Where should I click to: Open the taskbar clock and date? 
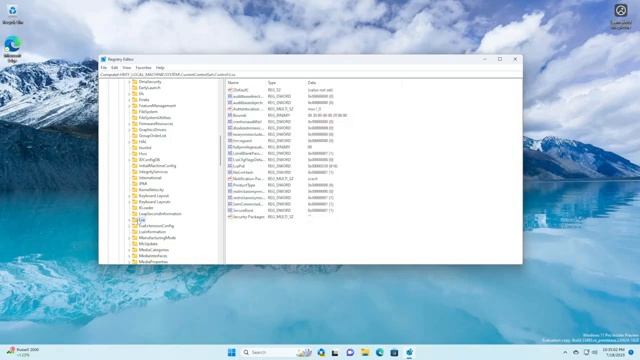tap(613, 352)
